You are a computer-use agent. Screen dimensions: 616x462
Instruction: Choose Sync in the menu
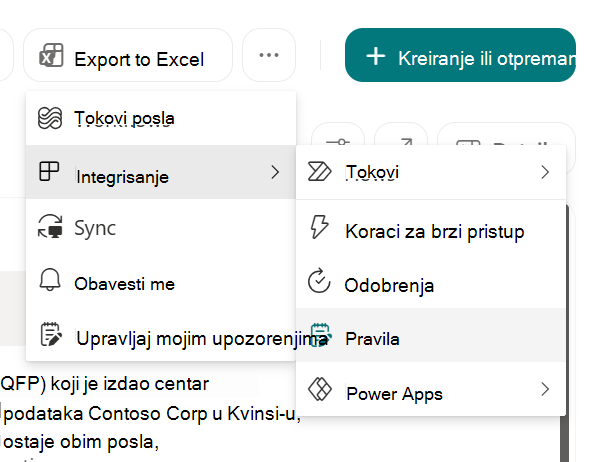(x=161, y=227)
